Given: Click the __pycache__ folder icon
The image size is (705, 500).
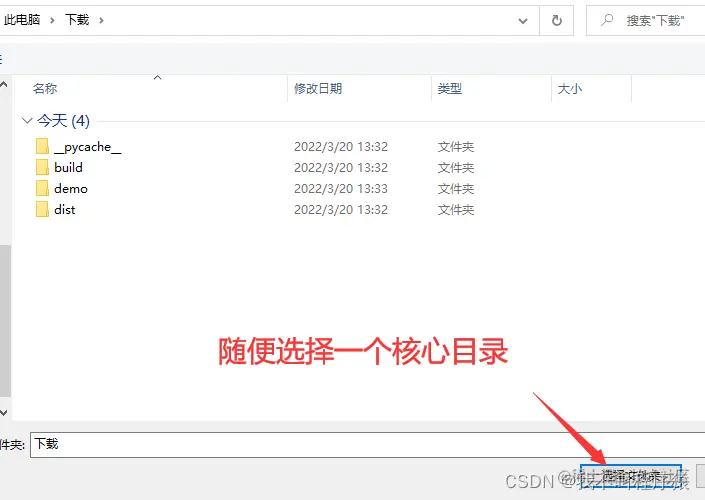Looking at the screenshot, I should [42, 146].
